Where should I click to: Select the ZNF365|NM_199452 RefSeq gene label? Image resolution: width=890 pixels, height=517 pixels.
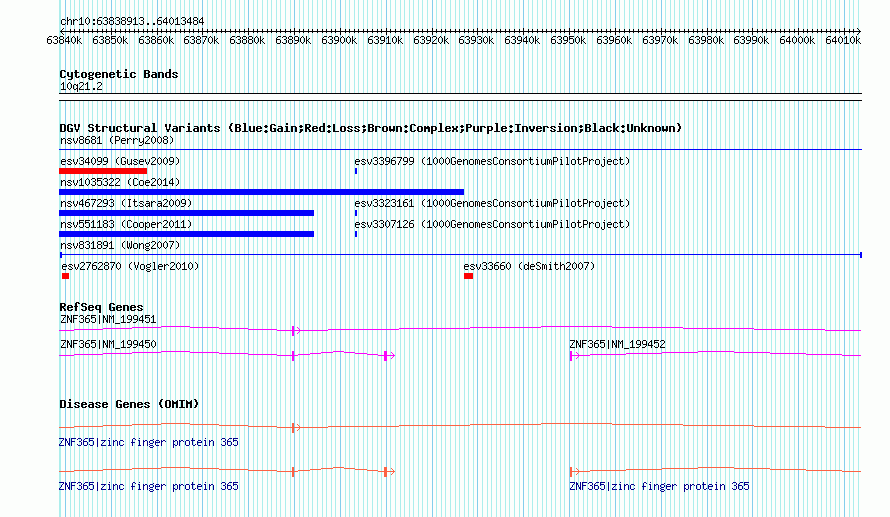tap(617, 344)
